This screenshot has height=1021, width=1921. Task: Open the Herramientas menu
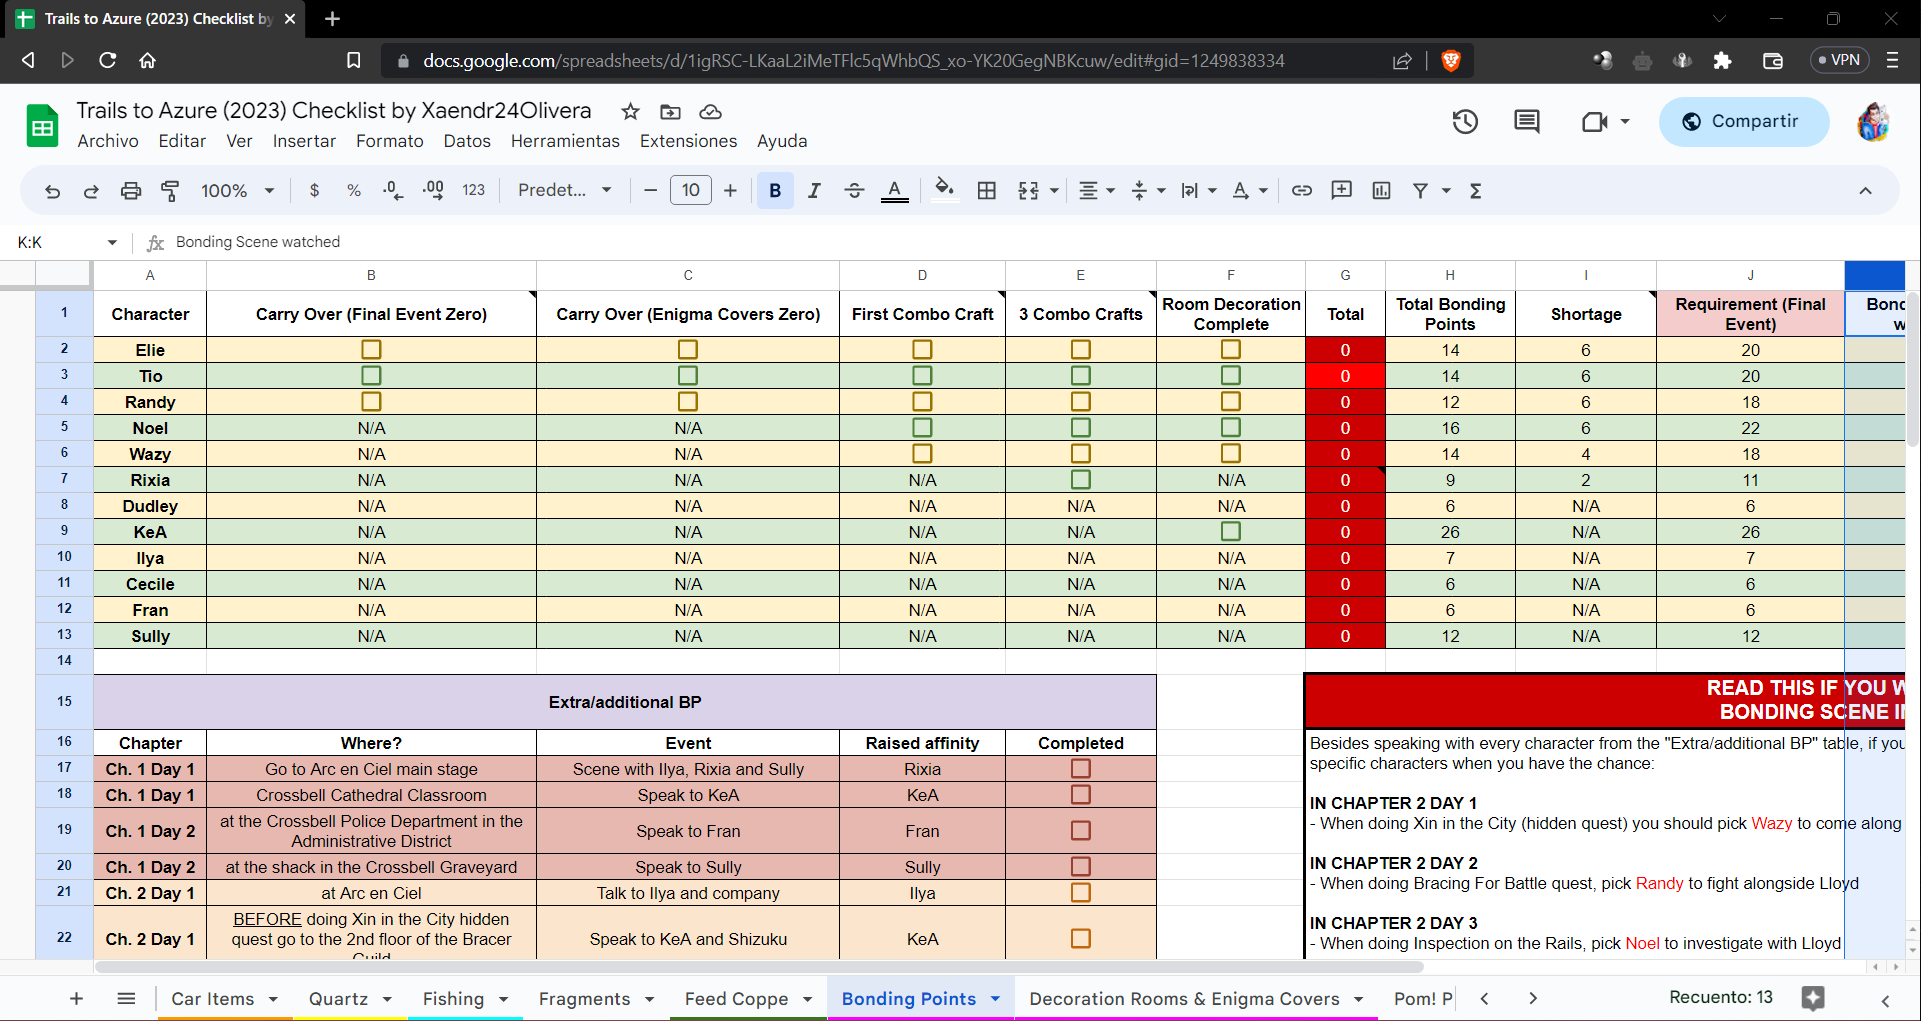565,141
